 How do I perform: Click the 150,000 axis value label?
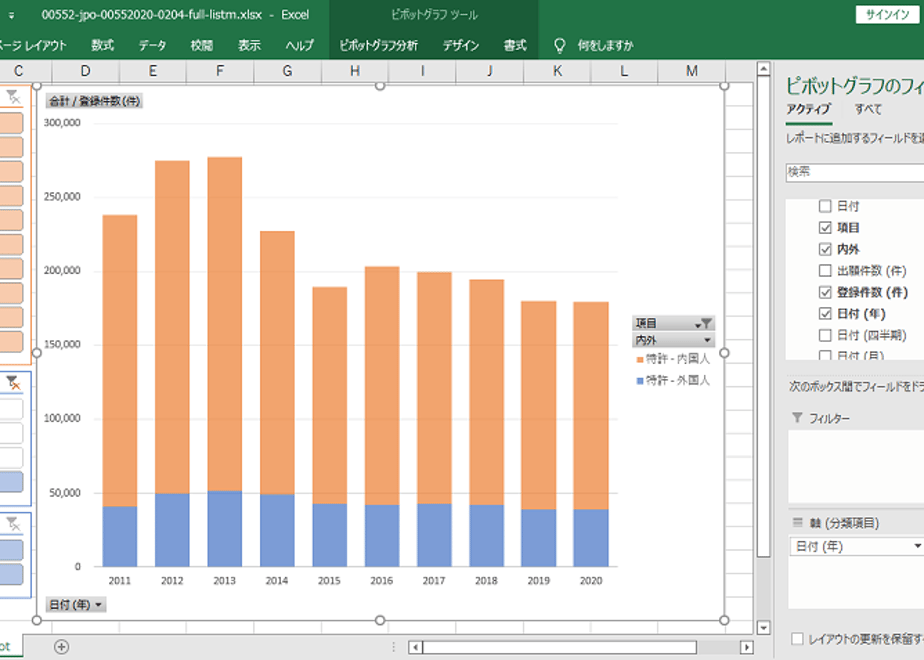point(62,344)
